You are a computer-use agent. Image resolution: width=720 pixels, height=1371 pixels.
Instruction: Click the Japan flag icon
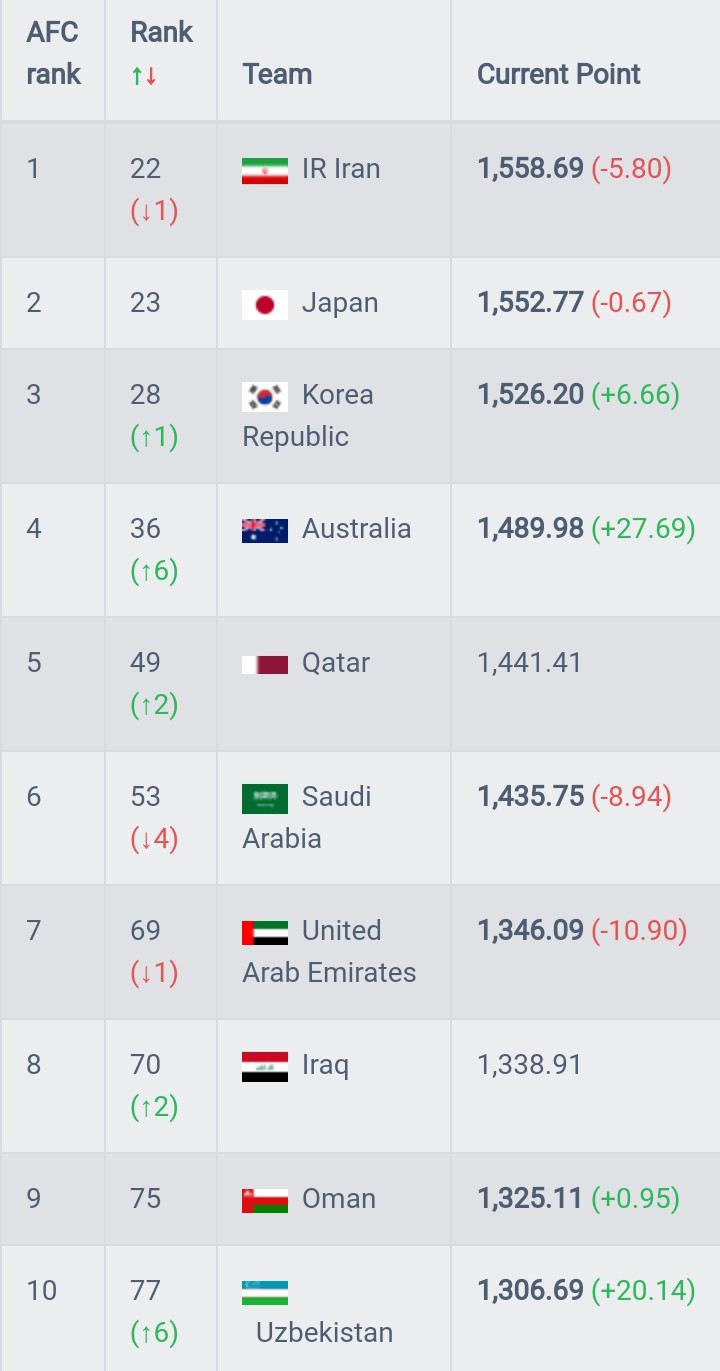click(x=265, y=305)
